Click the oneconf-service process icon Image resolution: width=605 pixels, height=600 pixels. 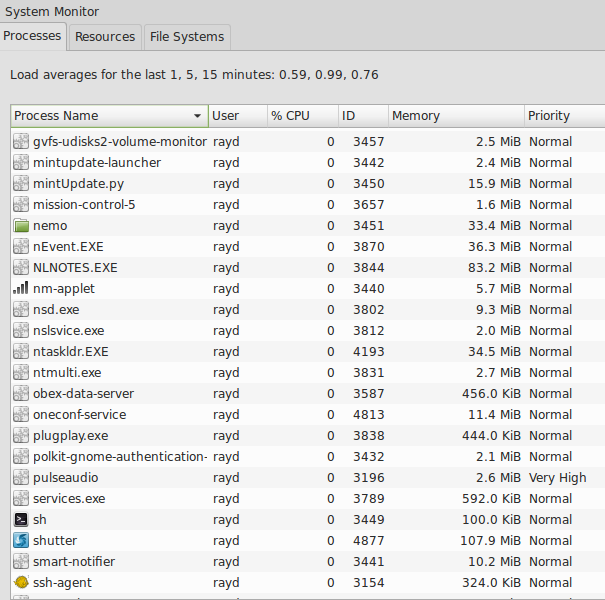pos(21,414)
